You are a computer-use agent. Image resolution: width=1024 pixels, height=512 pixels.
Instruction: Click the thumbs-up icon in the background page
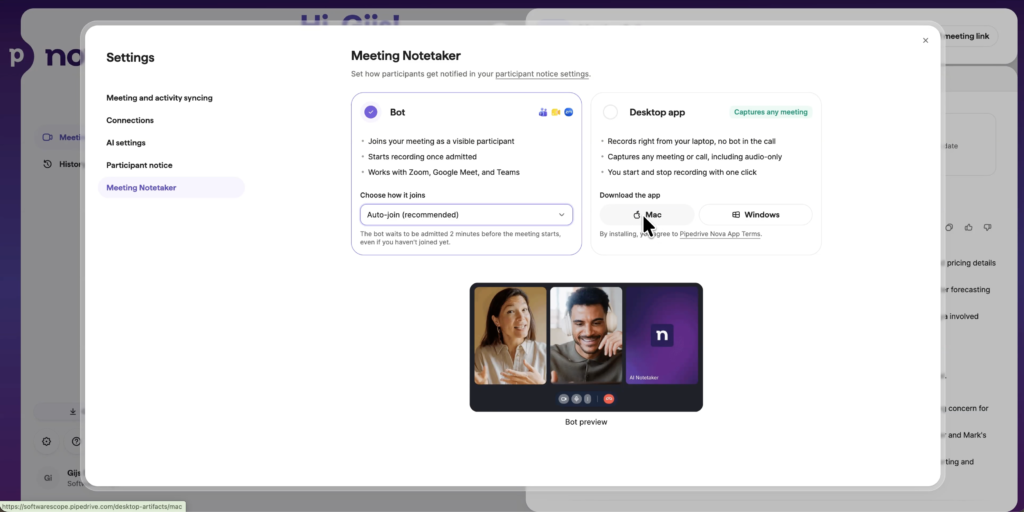tap(968, 227)
